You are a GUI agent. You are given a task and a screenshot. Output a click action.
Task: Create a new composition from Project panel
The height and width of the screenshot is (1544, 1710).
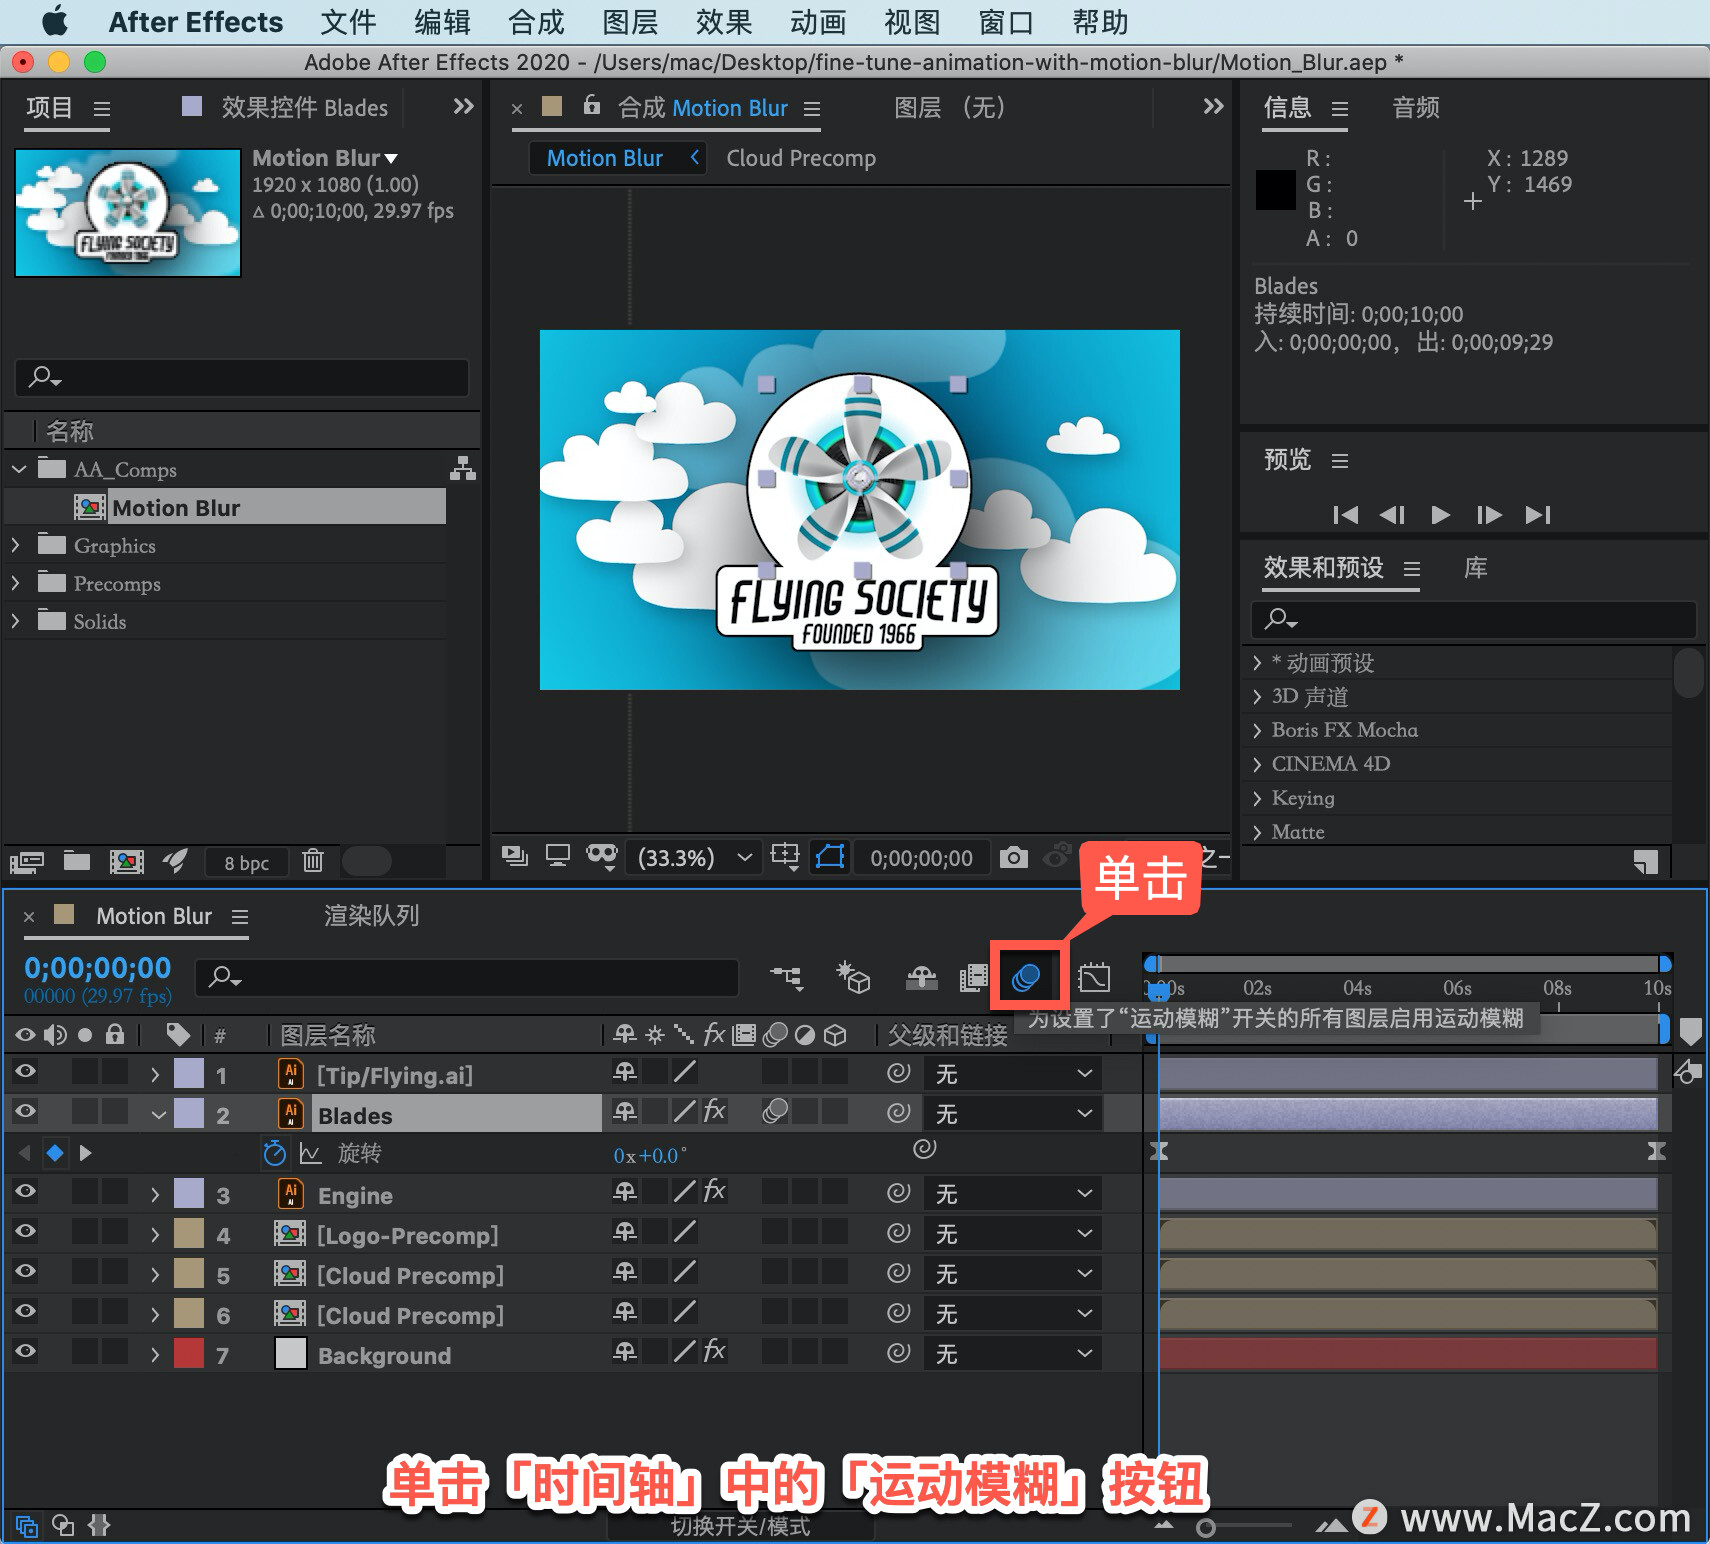[126, 860]
